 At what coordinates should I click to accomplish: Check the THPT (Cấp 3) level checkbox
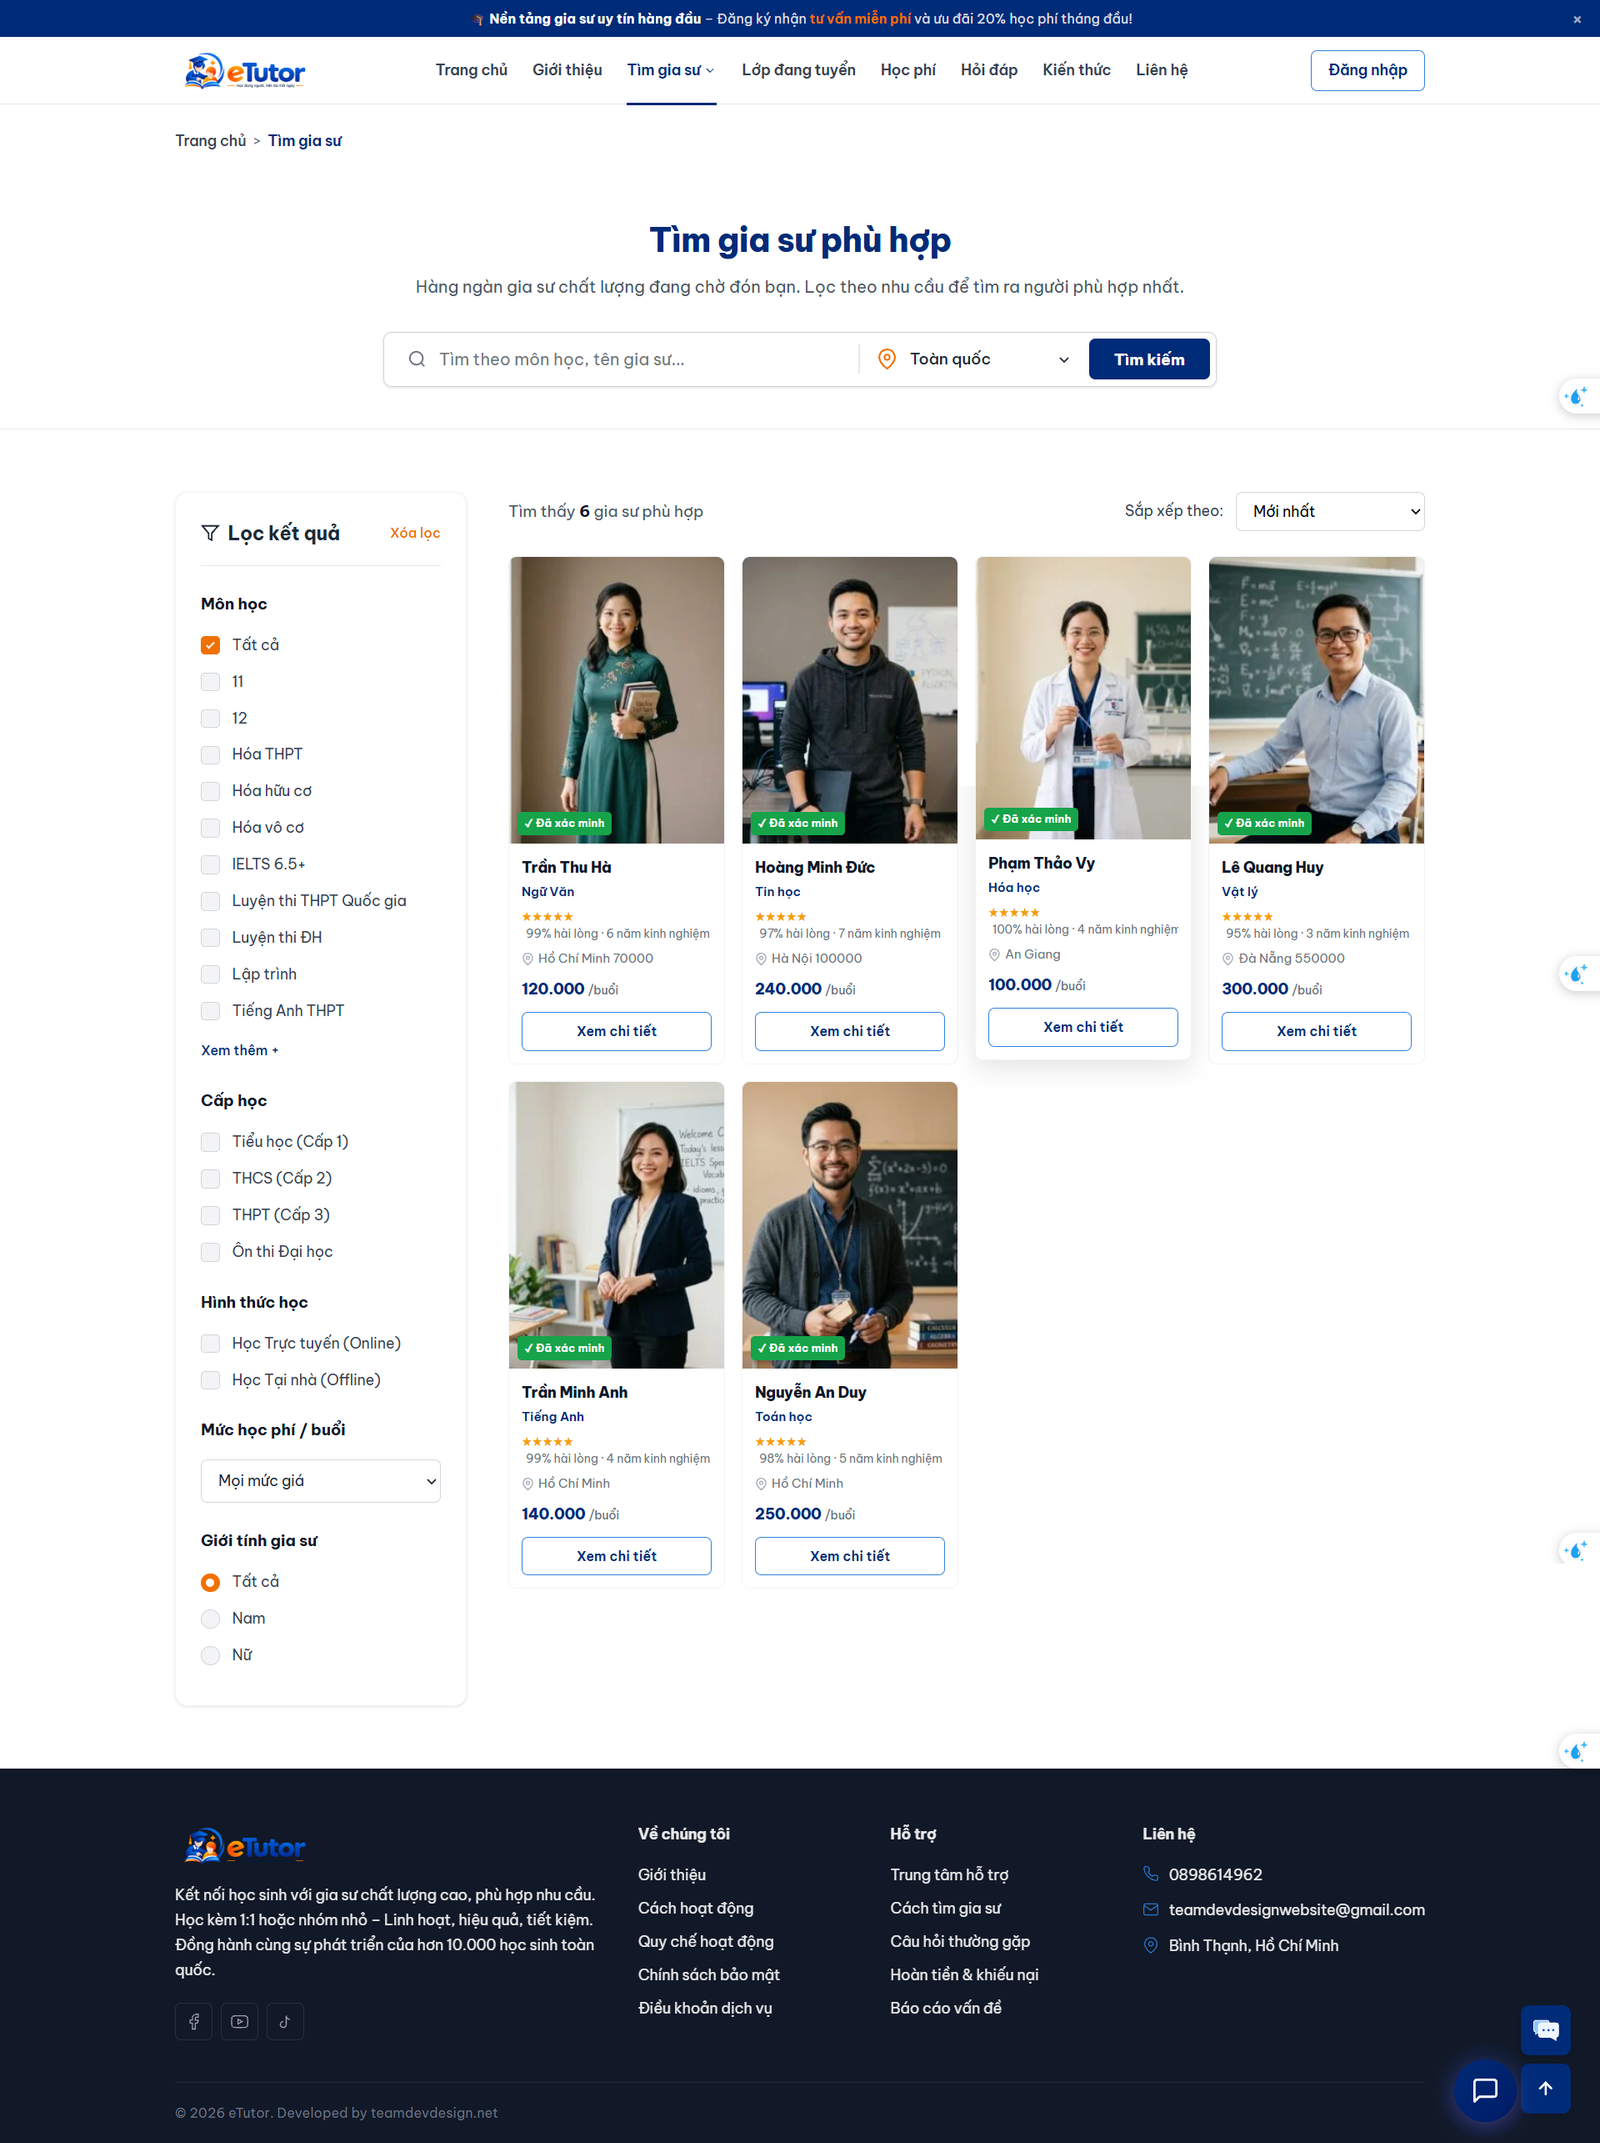[x=210, y=1215]
